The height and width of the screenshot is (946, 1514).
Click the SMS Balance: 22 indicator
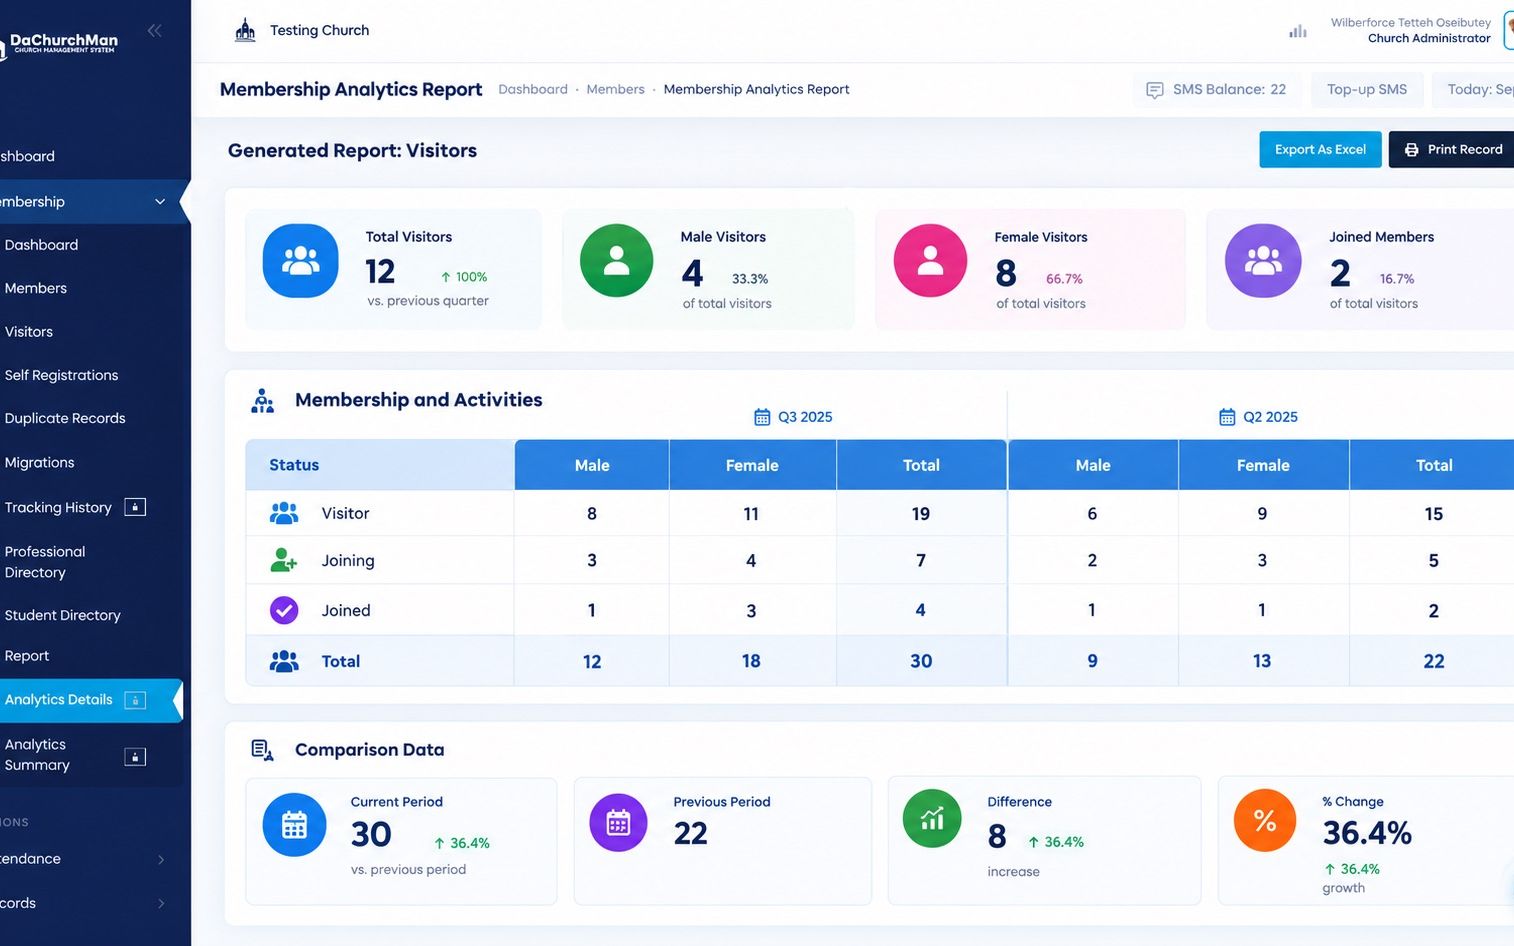[1217, 90]
